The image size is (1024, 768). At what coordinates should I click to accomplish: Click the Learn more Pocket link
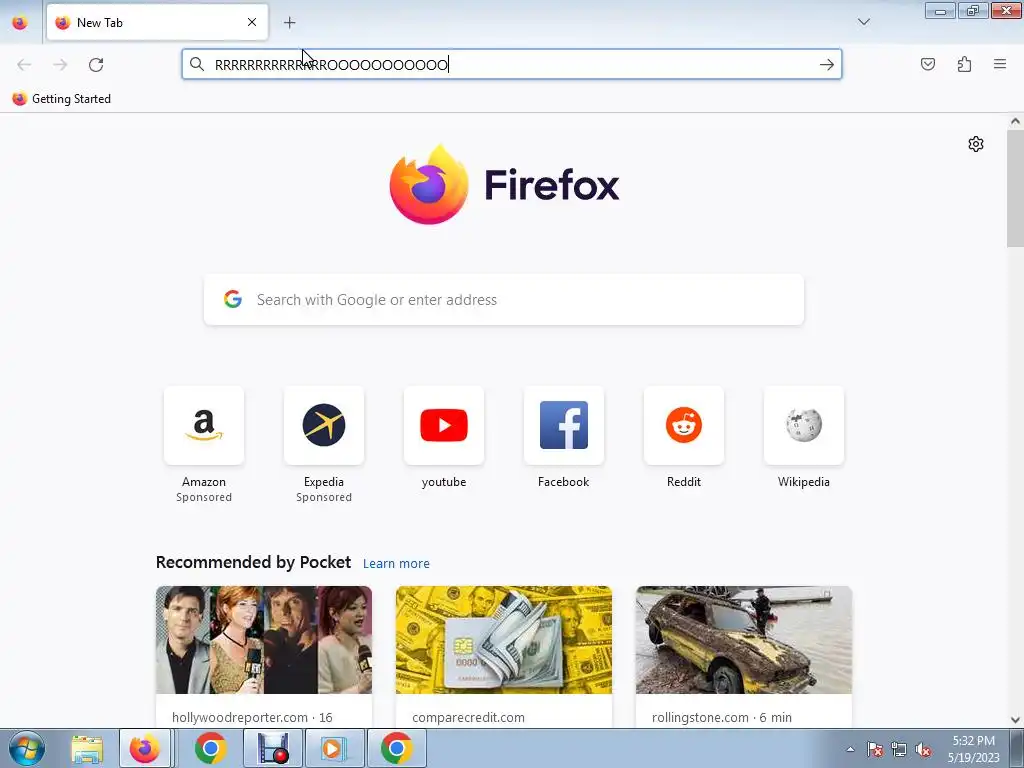396,564
